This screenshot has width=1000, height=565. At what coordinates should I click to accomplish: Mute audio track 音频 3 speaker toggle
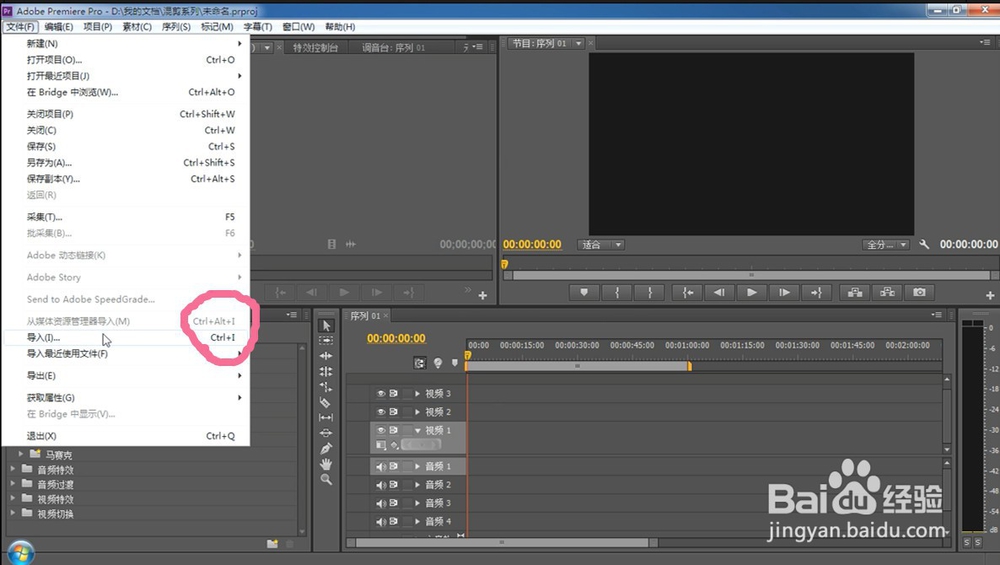tap(381, 503)
